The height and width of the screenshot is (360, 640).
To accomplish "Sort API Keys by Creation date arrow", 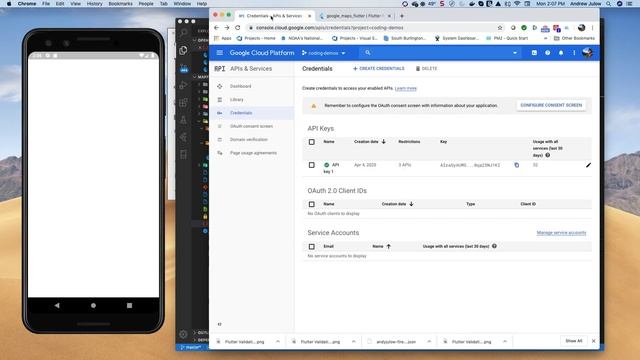I will coord(383,142).
